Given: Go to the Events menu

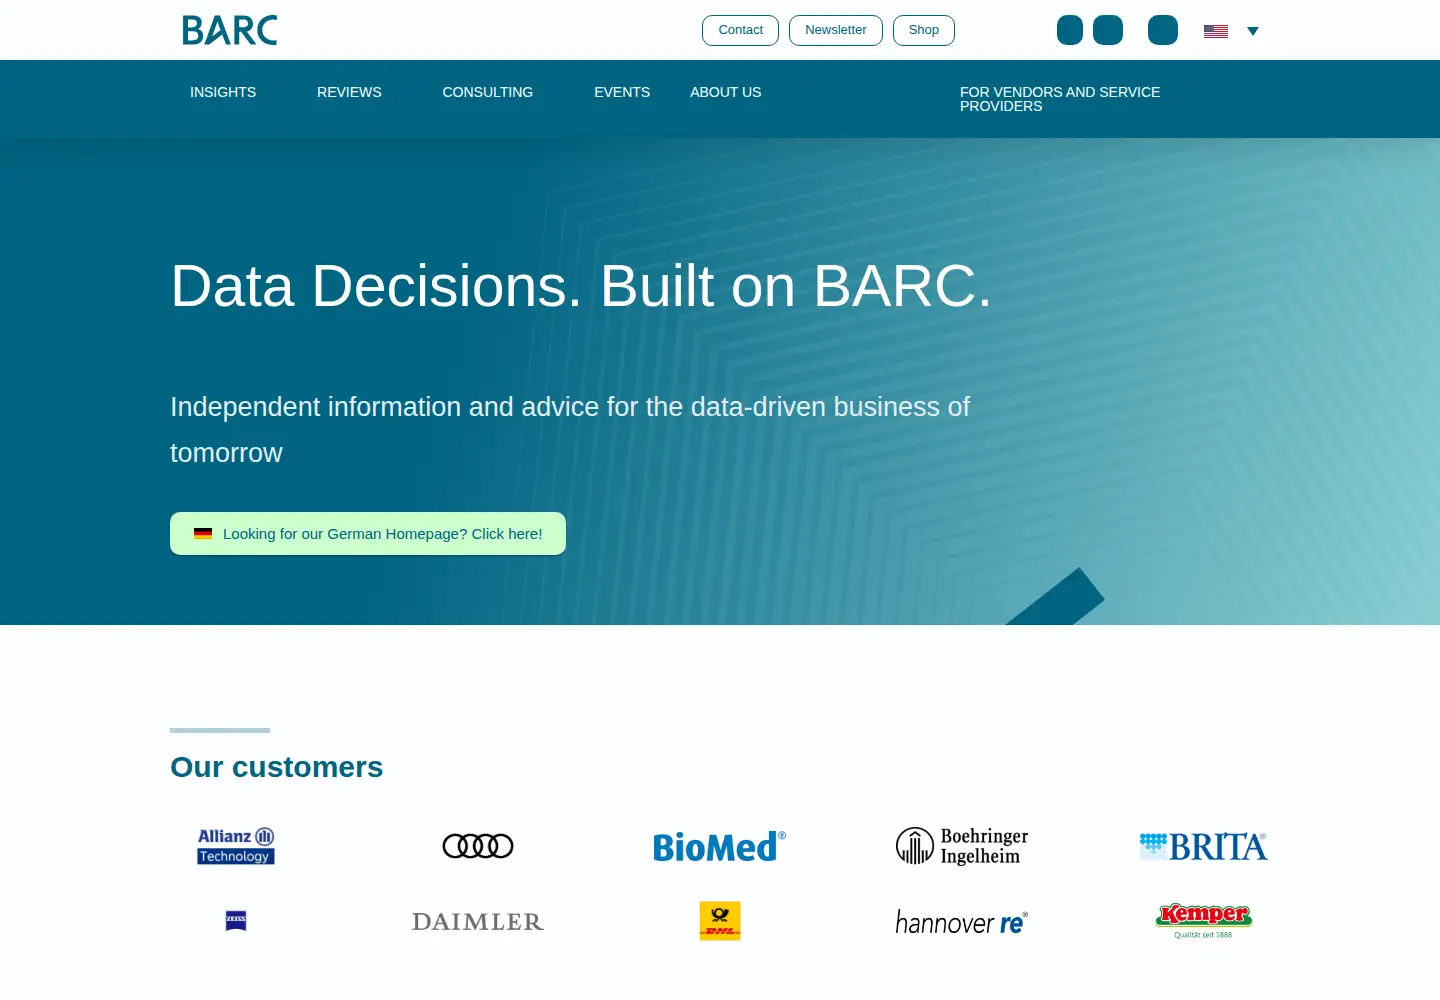Looking at the screenshot, I should pos(622,92).
